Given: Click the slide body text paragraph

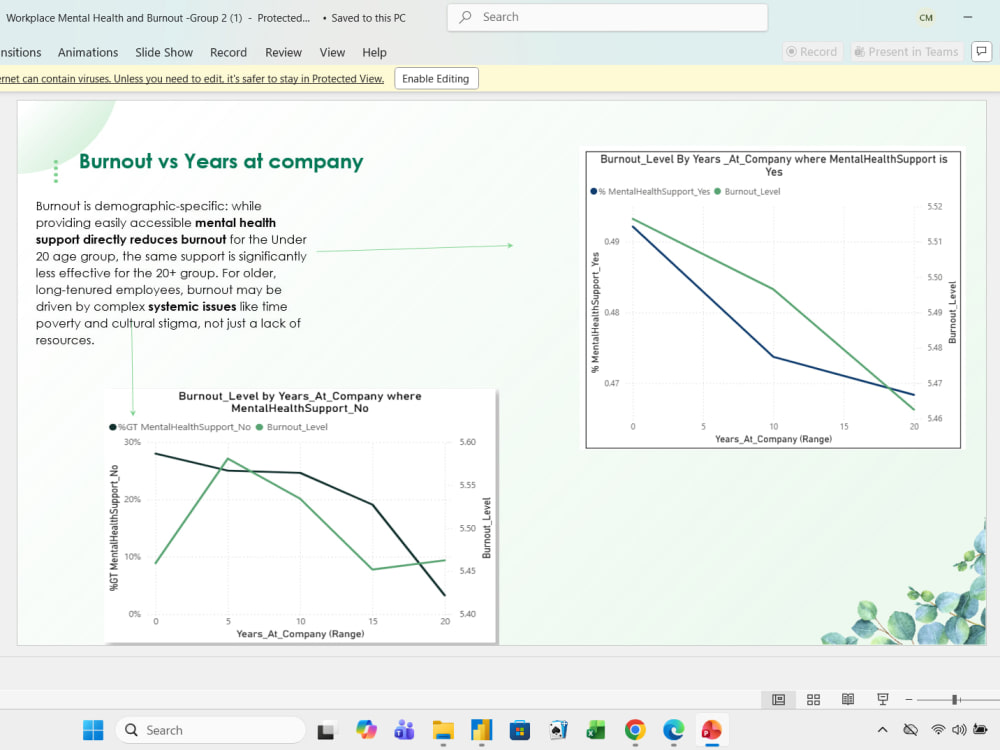Looking at the screenshot, I should coord(171,273).
